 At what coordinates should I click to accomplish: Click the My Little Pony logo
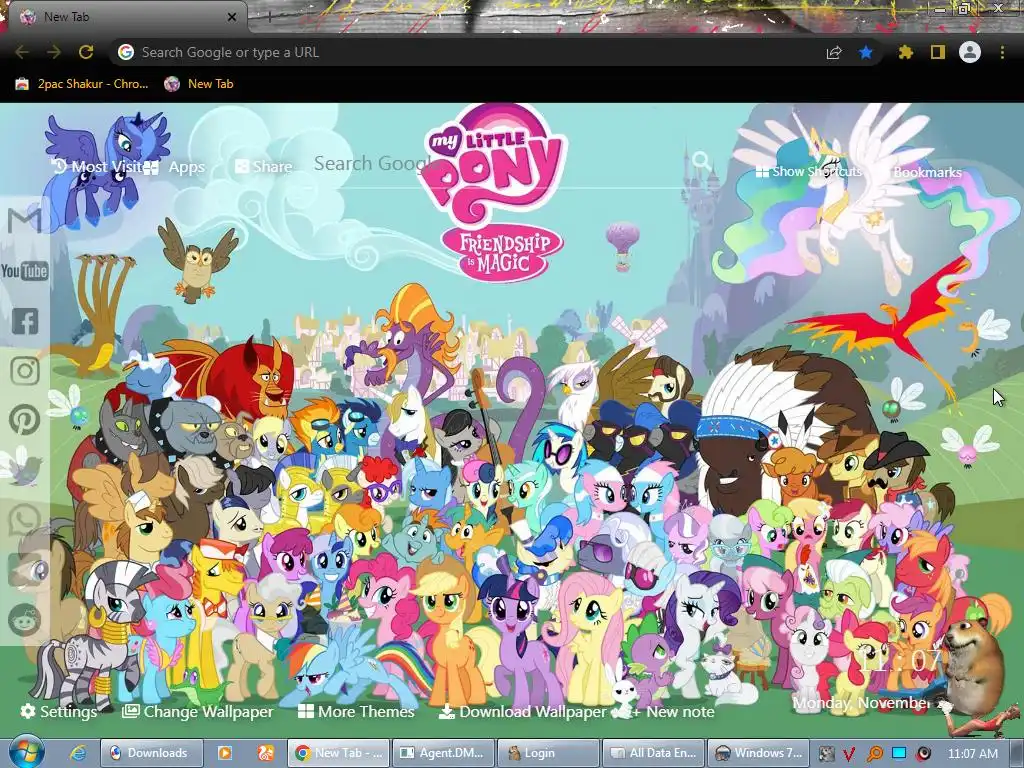click(x=496, y=193)
